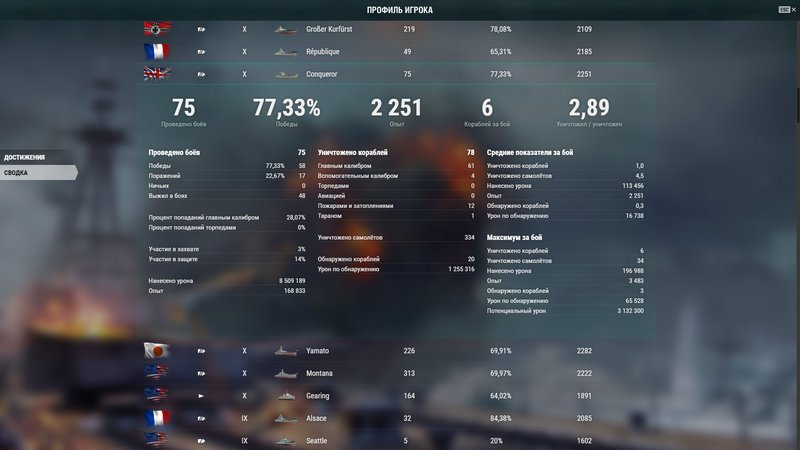Click the Главным калибром label

tap(344, 165)
